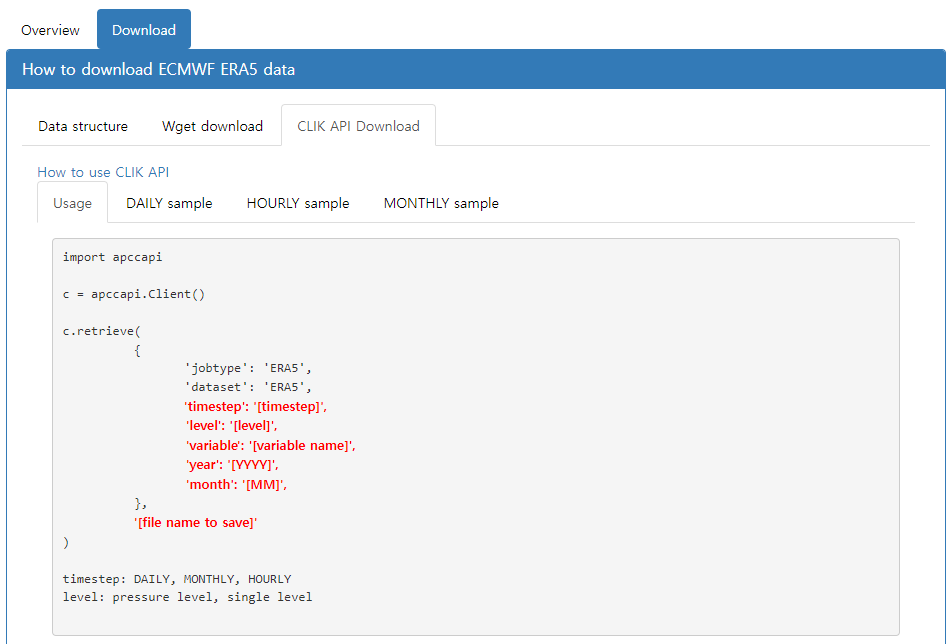Click the 'level: pressure level, single level' note
951x644 pixels.
pyautogui.click(x=187, y=597)
